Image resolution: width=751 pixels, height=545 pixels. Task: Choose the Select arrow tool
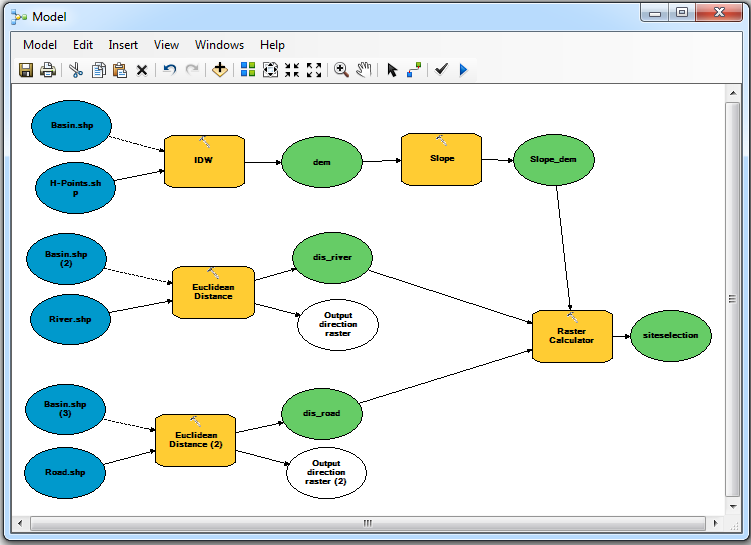(x=392, y=70)
